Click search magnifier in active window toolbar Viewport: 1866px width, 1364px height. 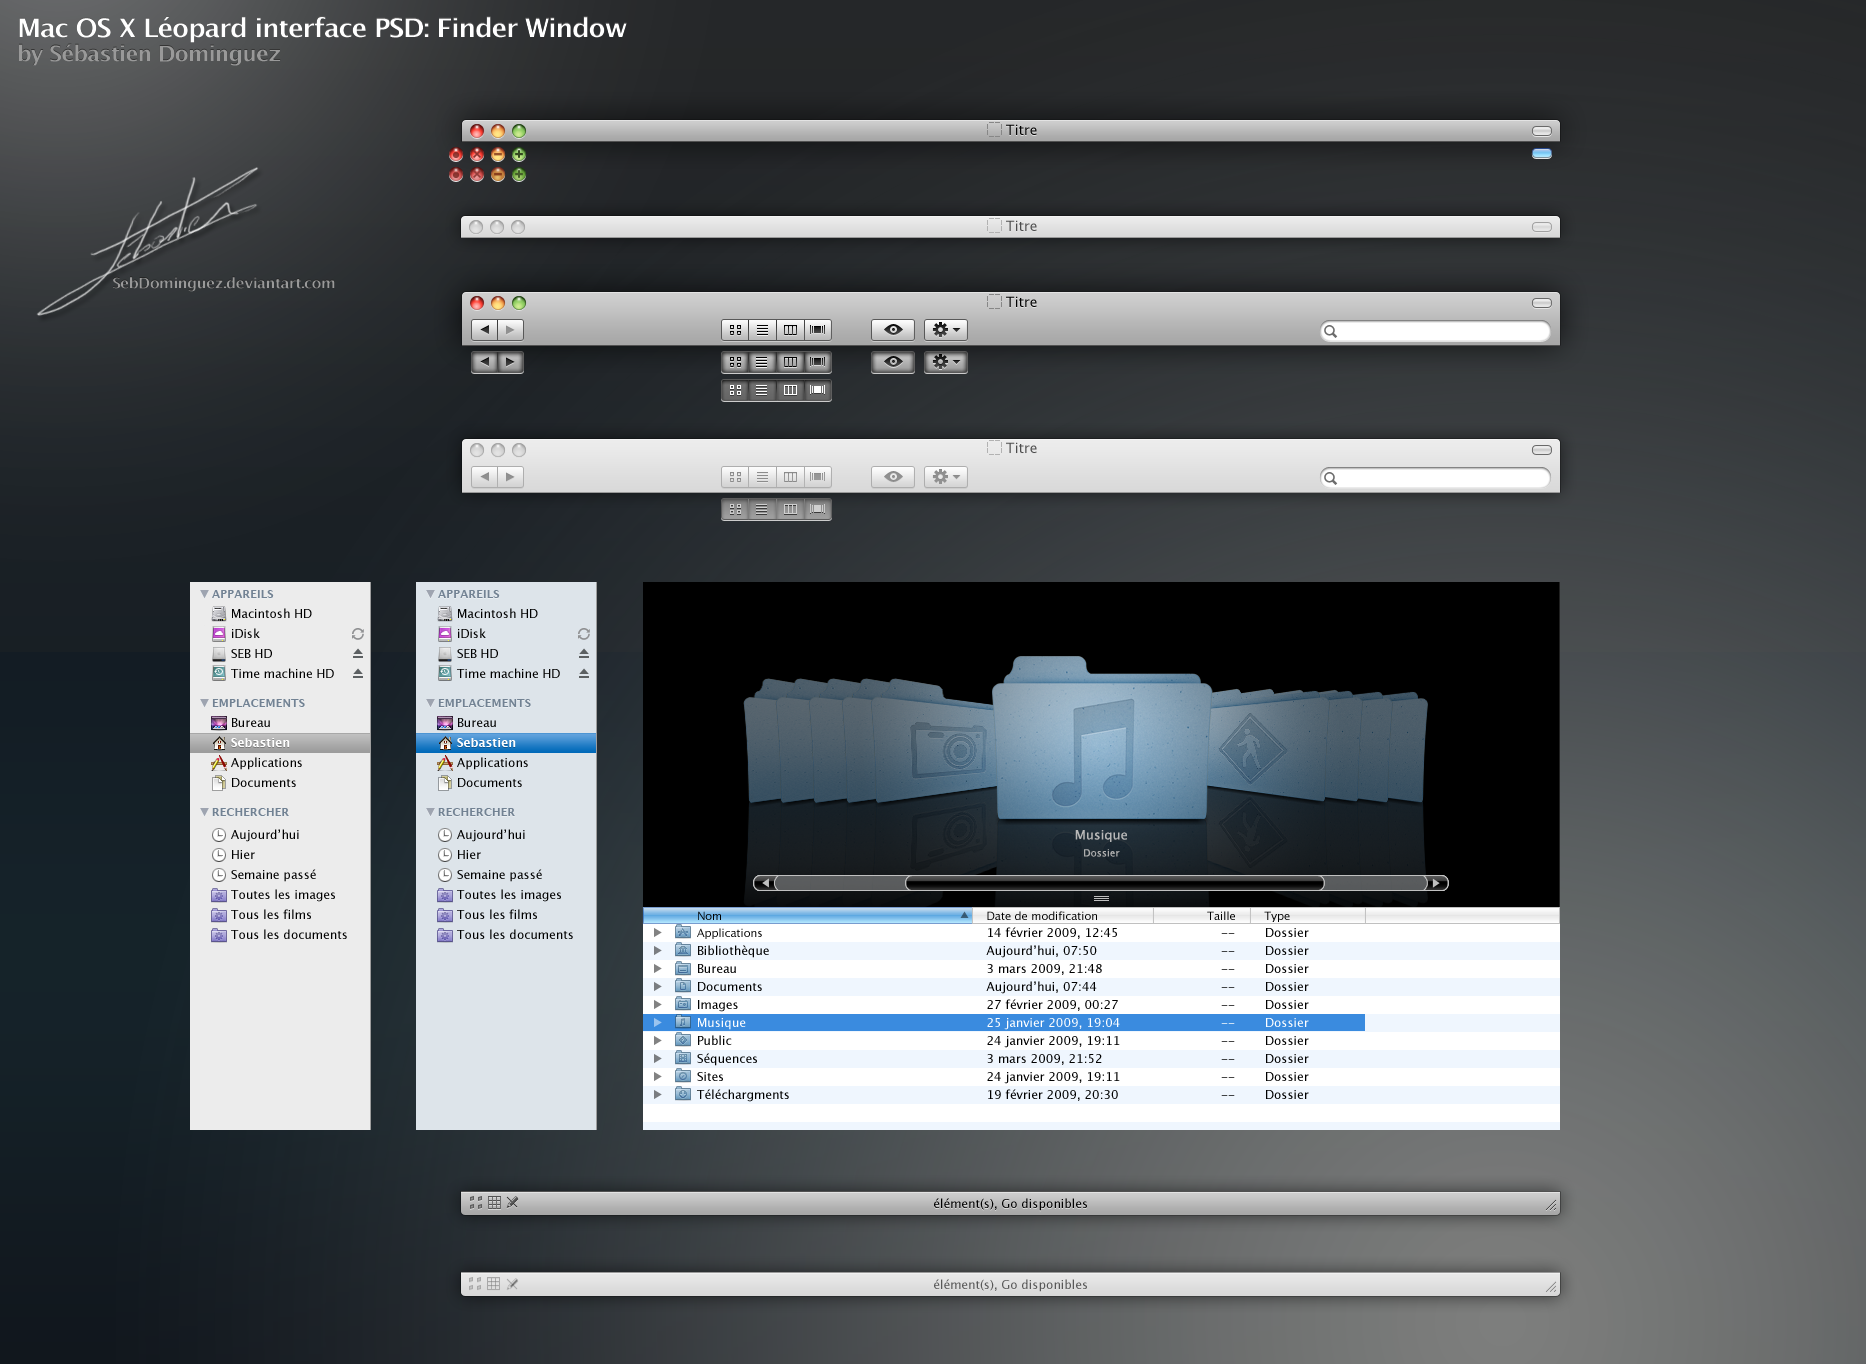point(1331,332)
